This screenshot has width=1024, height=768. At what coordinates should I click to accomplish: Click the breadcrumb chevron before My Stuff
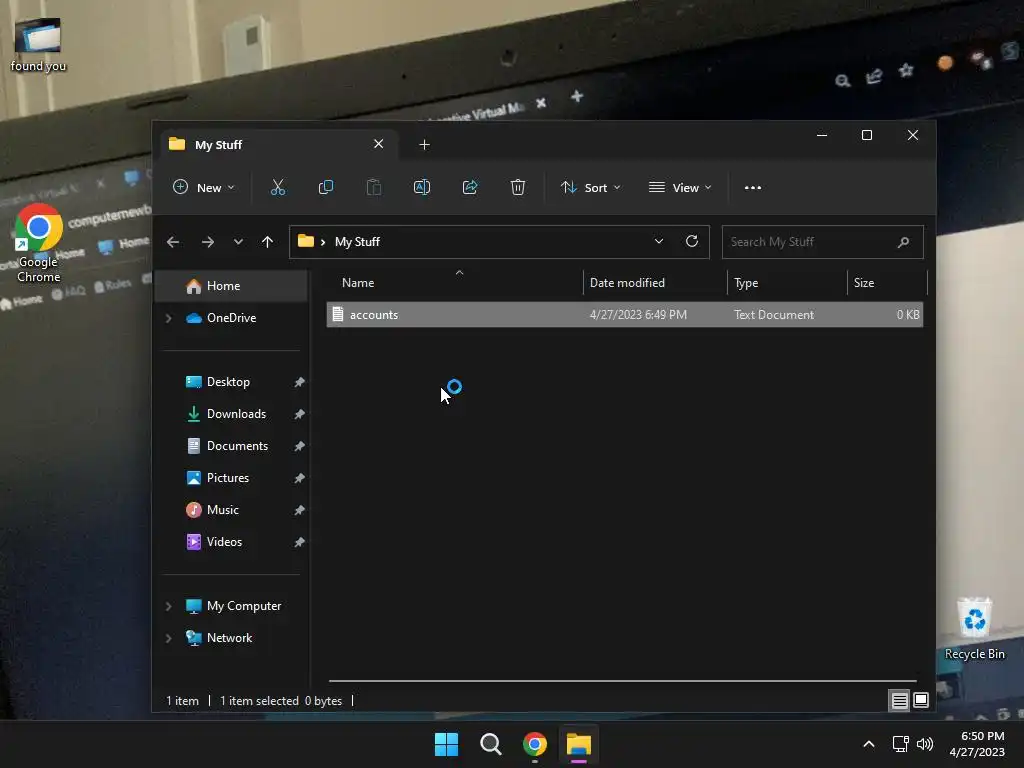click(x=323, y=242)
